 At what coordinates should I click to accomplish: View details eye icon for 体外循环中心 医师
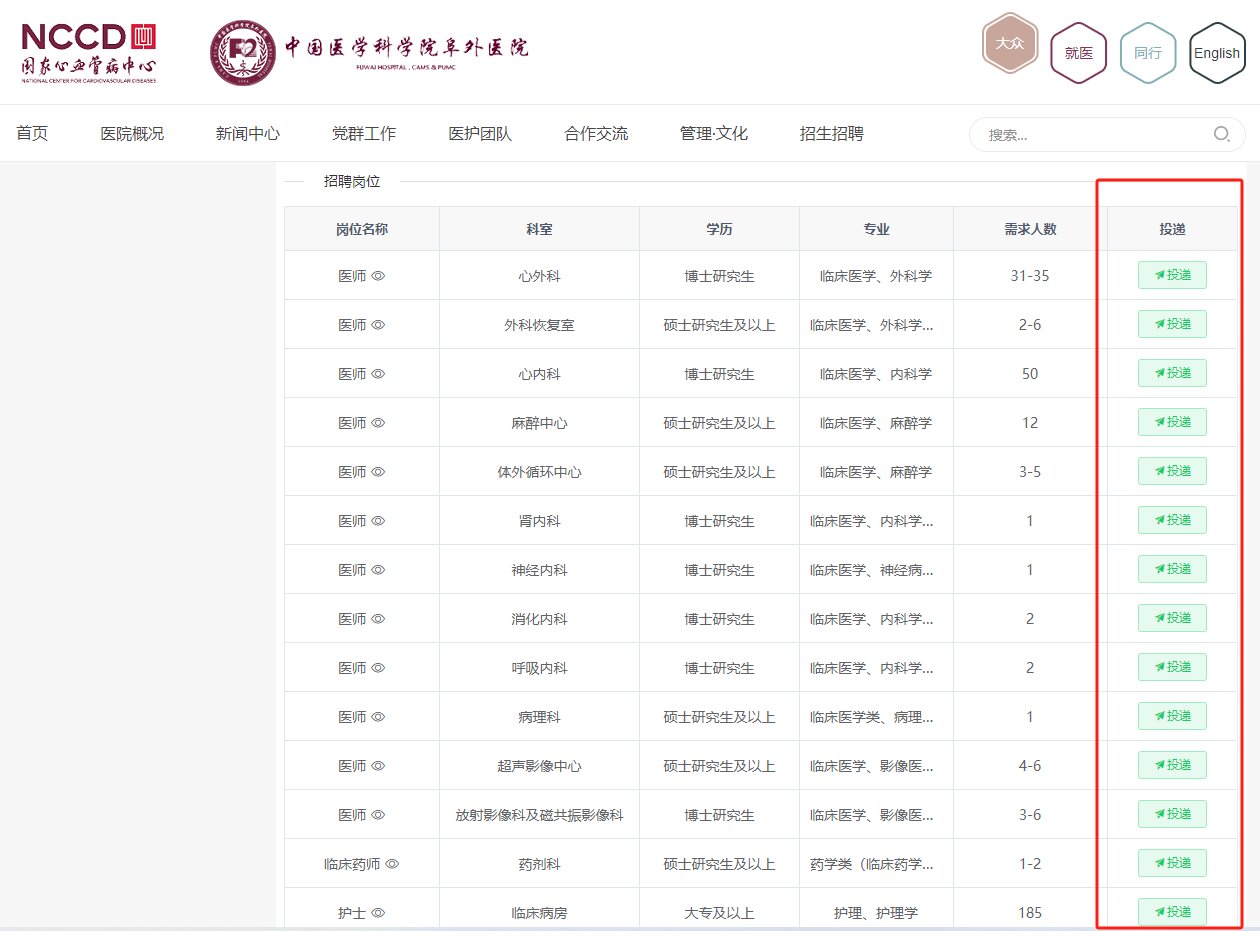[378, 472]
